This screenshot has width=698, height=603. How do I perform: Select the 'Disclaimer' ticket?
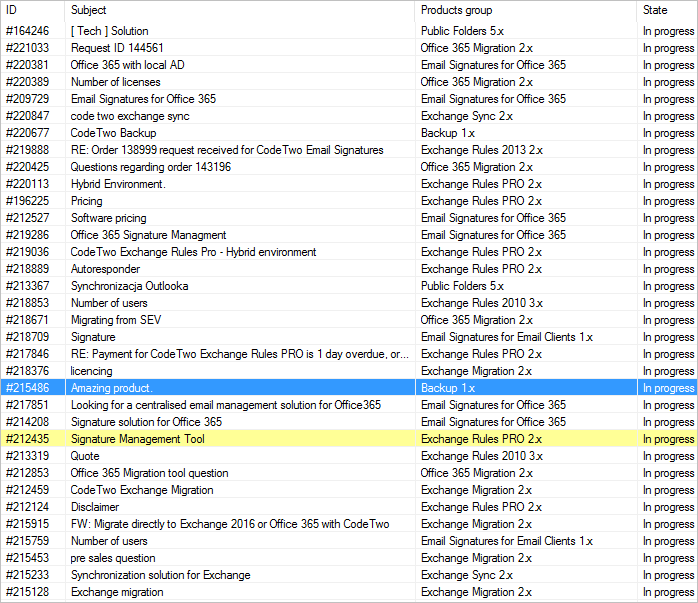click(x=95, y=507)
